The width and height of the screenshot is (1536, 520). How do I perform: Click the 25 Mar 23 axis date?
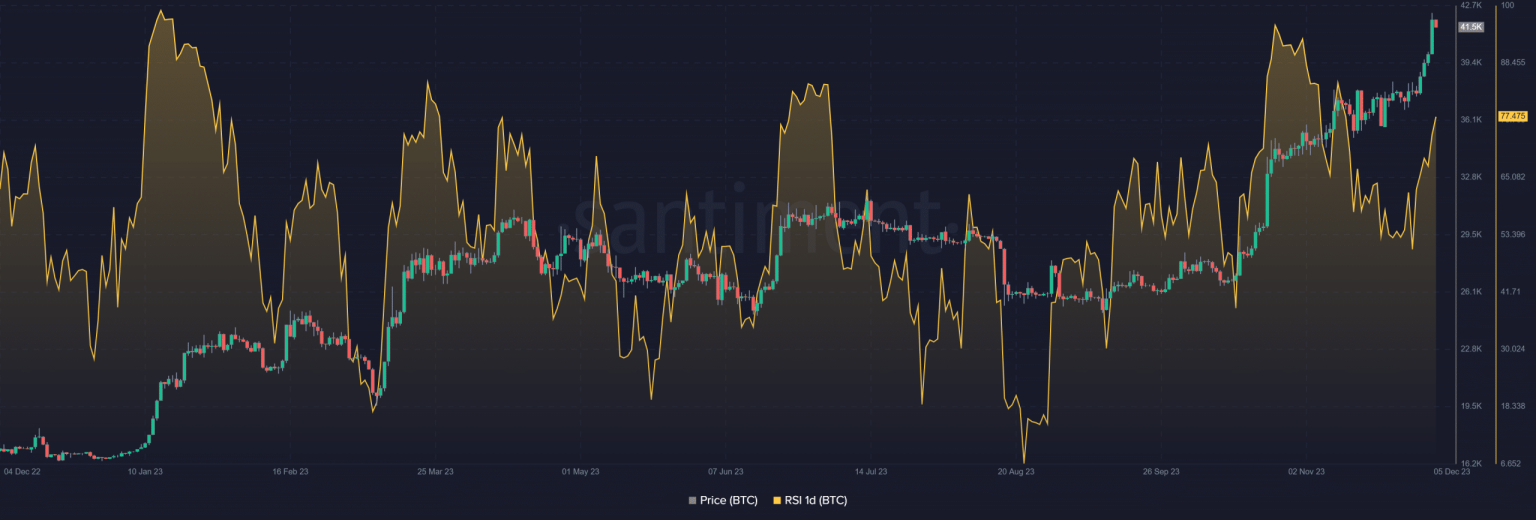click(x=435, y=470)
